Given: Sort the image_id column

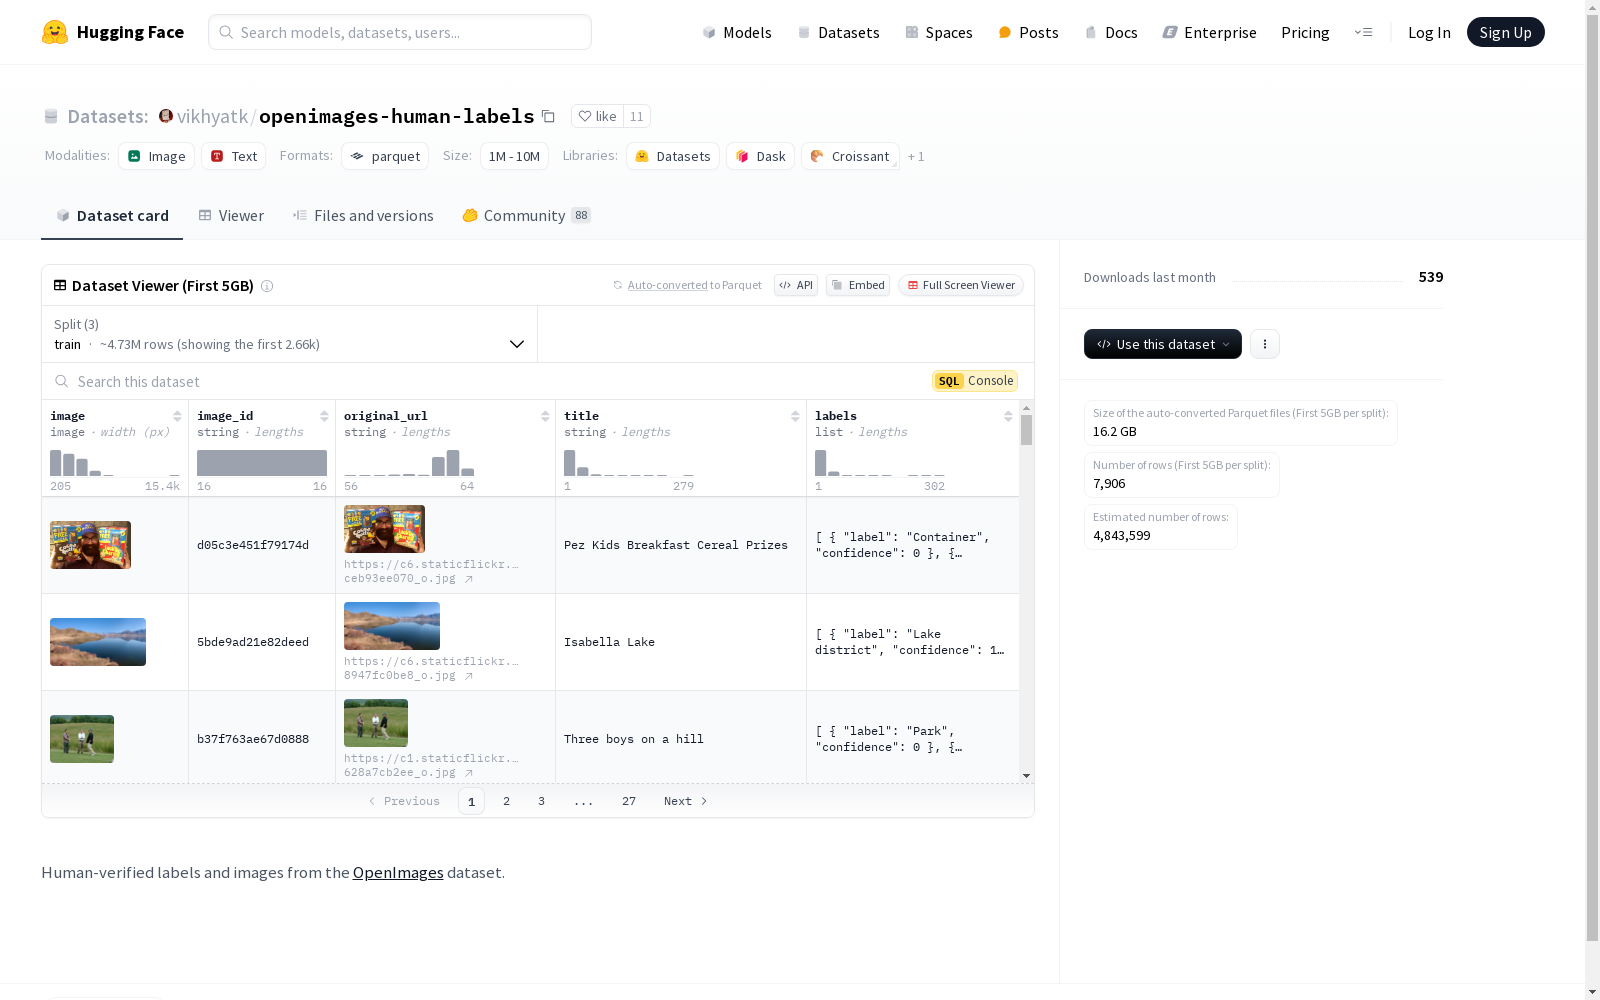Looking at the screenshot, I should tap(324, 416).
